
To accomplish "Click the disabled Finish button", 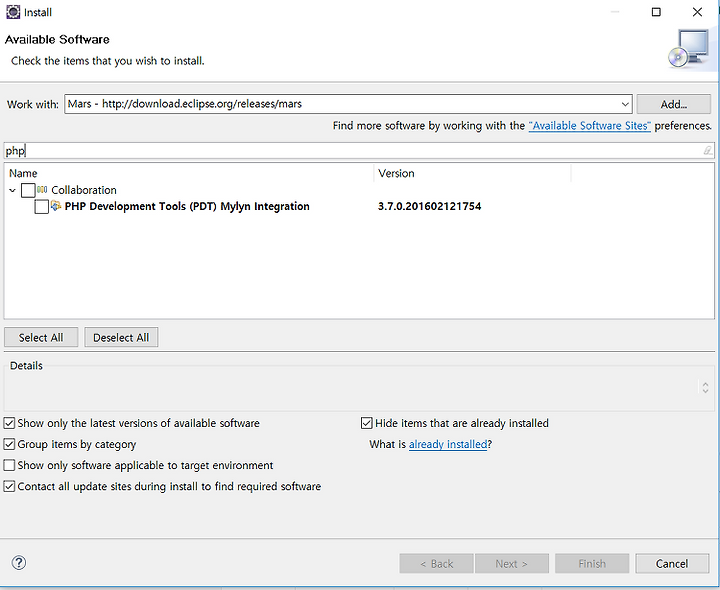I will [592, 563].
